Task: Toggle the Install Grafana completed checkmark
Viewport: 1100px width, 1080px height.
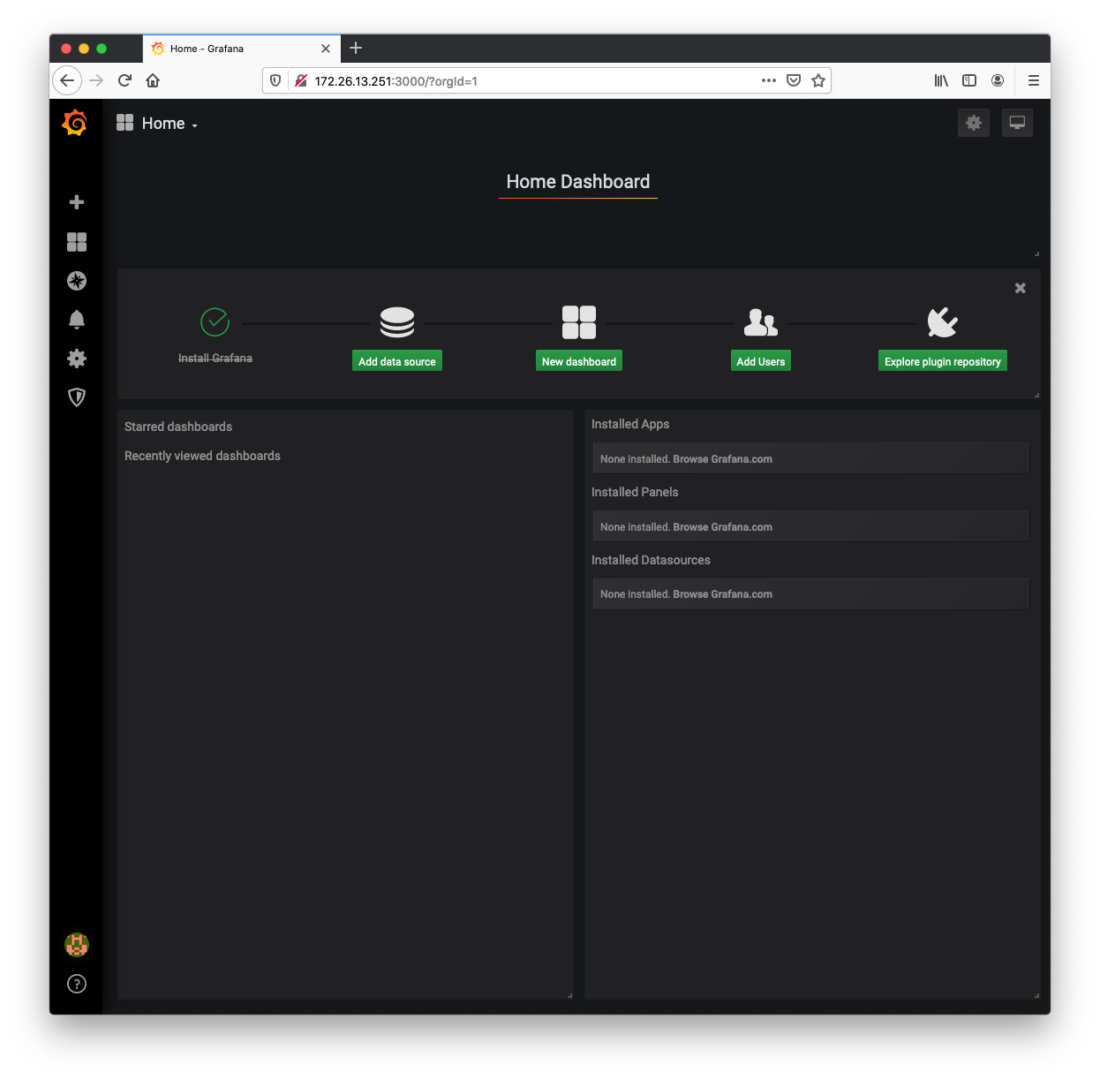Action: click(215, 321)
